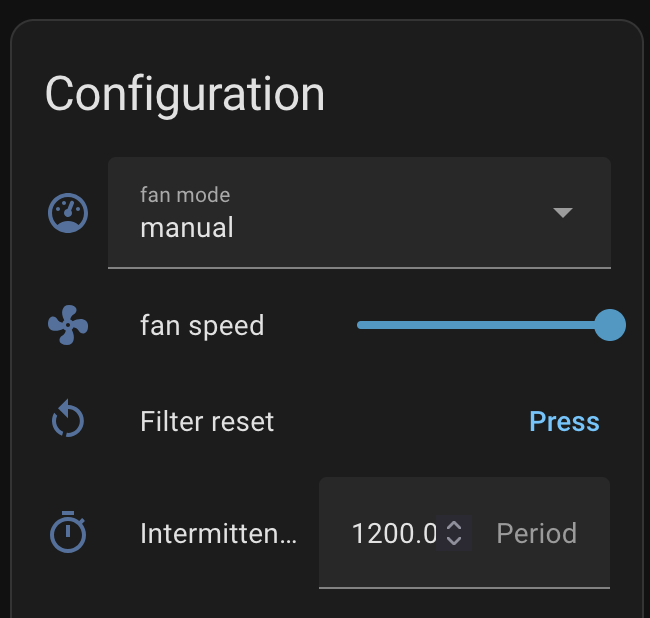The height and width of the screenshot is (618, 650).
Task: Click the "fan speed" row label
Action: coord(202,325)
